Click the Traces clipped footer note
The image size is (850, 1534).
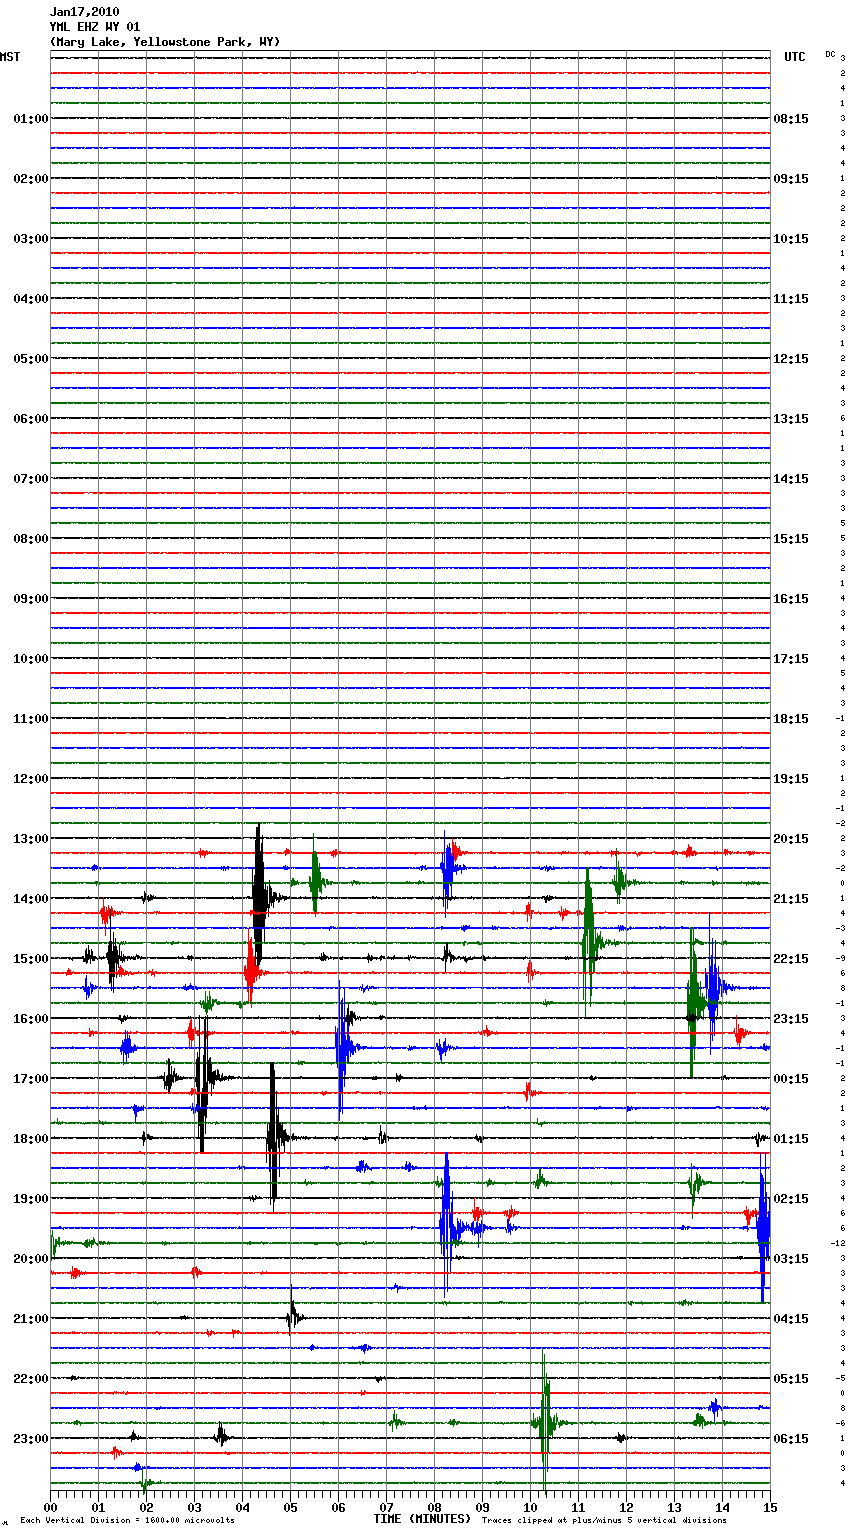pos(604,1521)
